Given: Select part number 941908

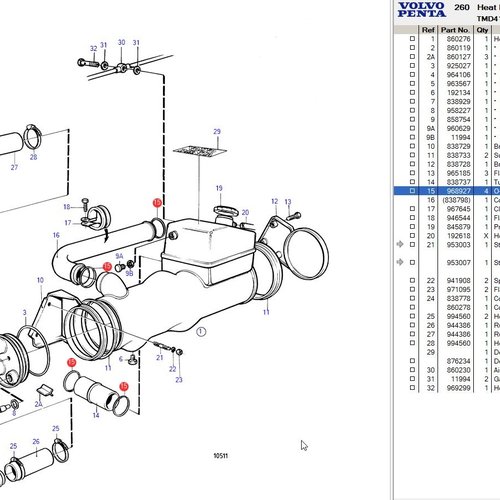Looking at the screenshot, I should click(x=459, y=281).
